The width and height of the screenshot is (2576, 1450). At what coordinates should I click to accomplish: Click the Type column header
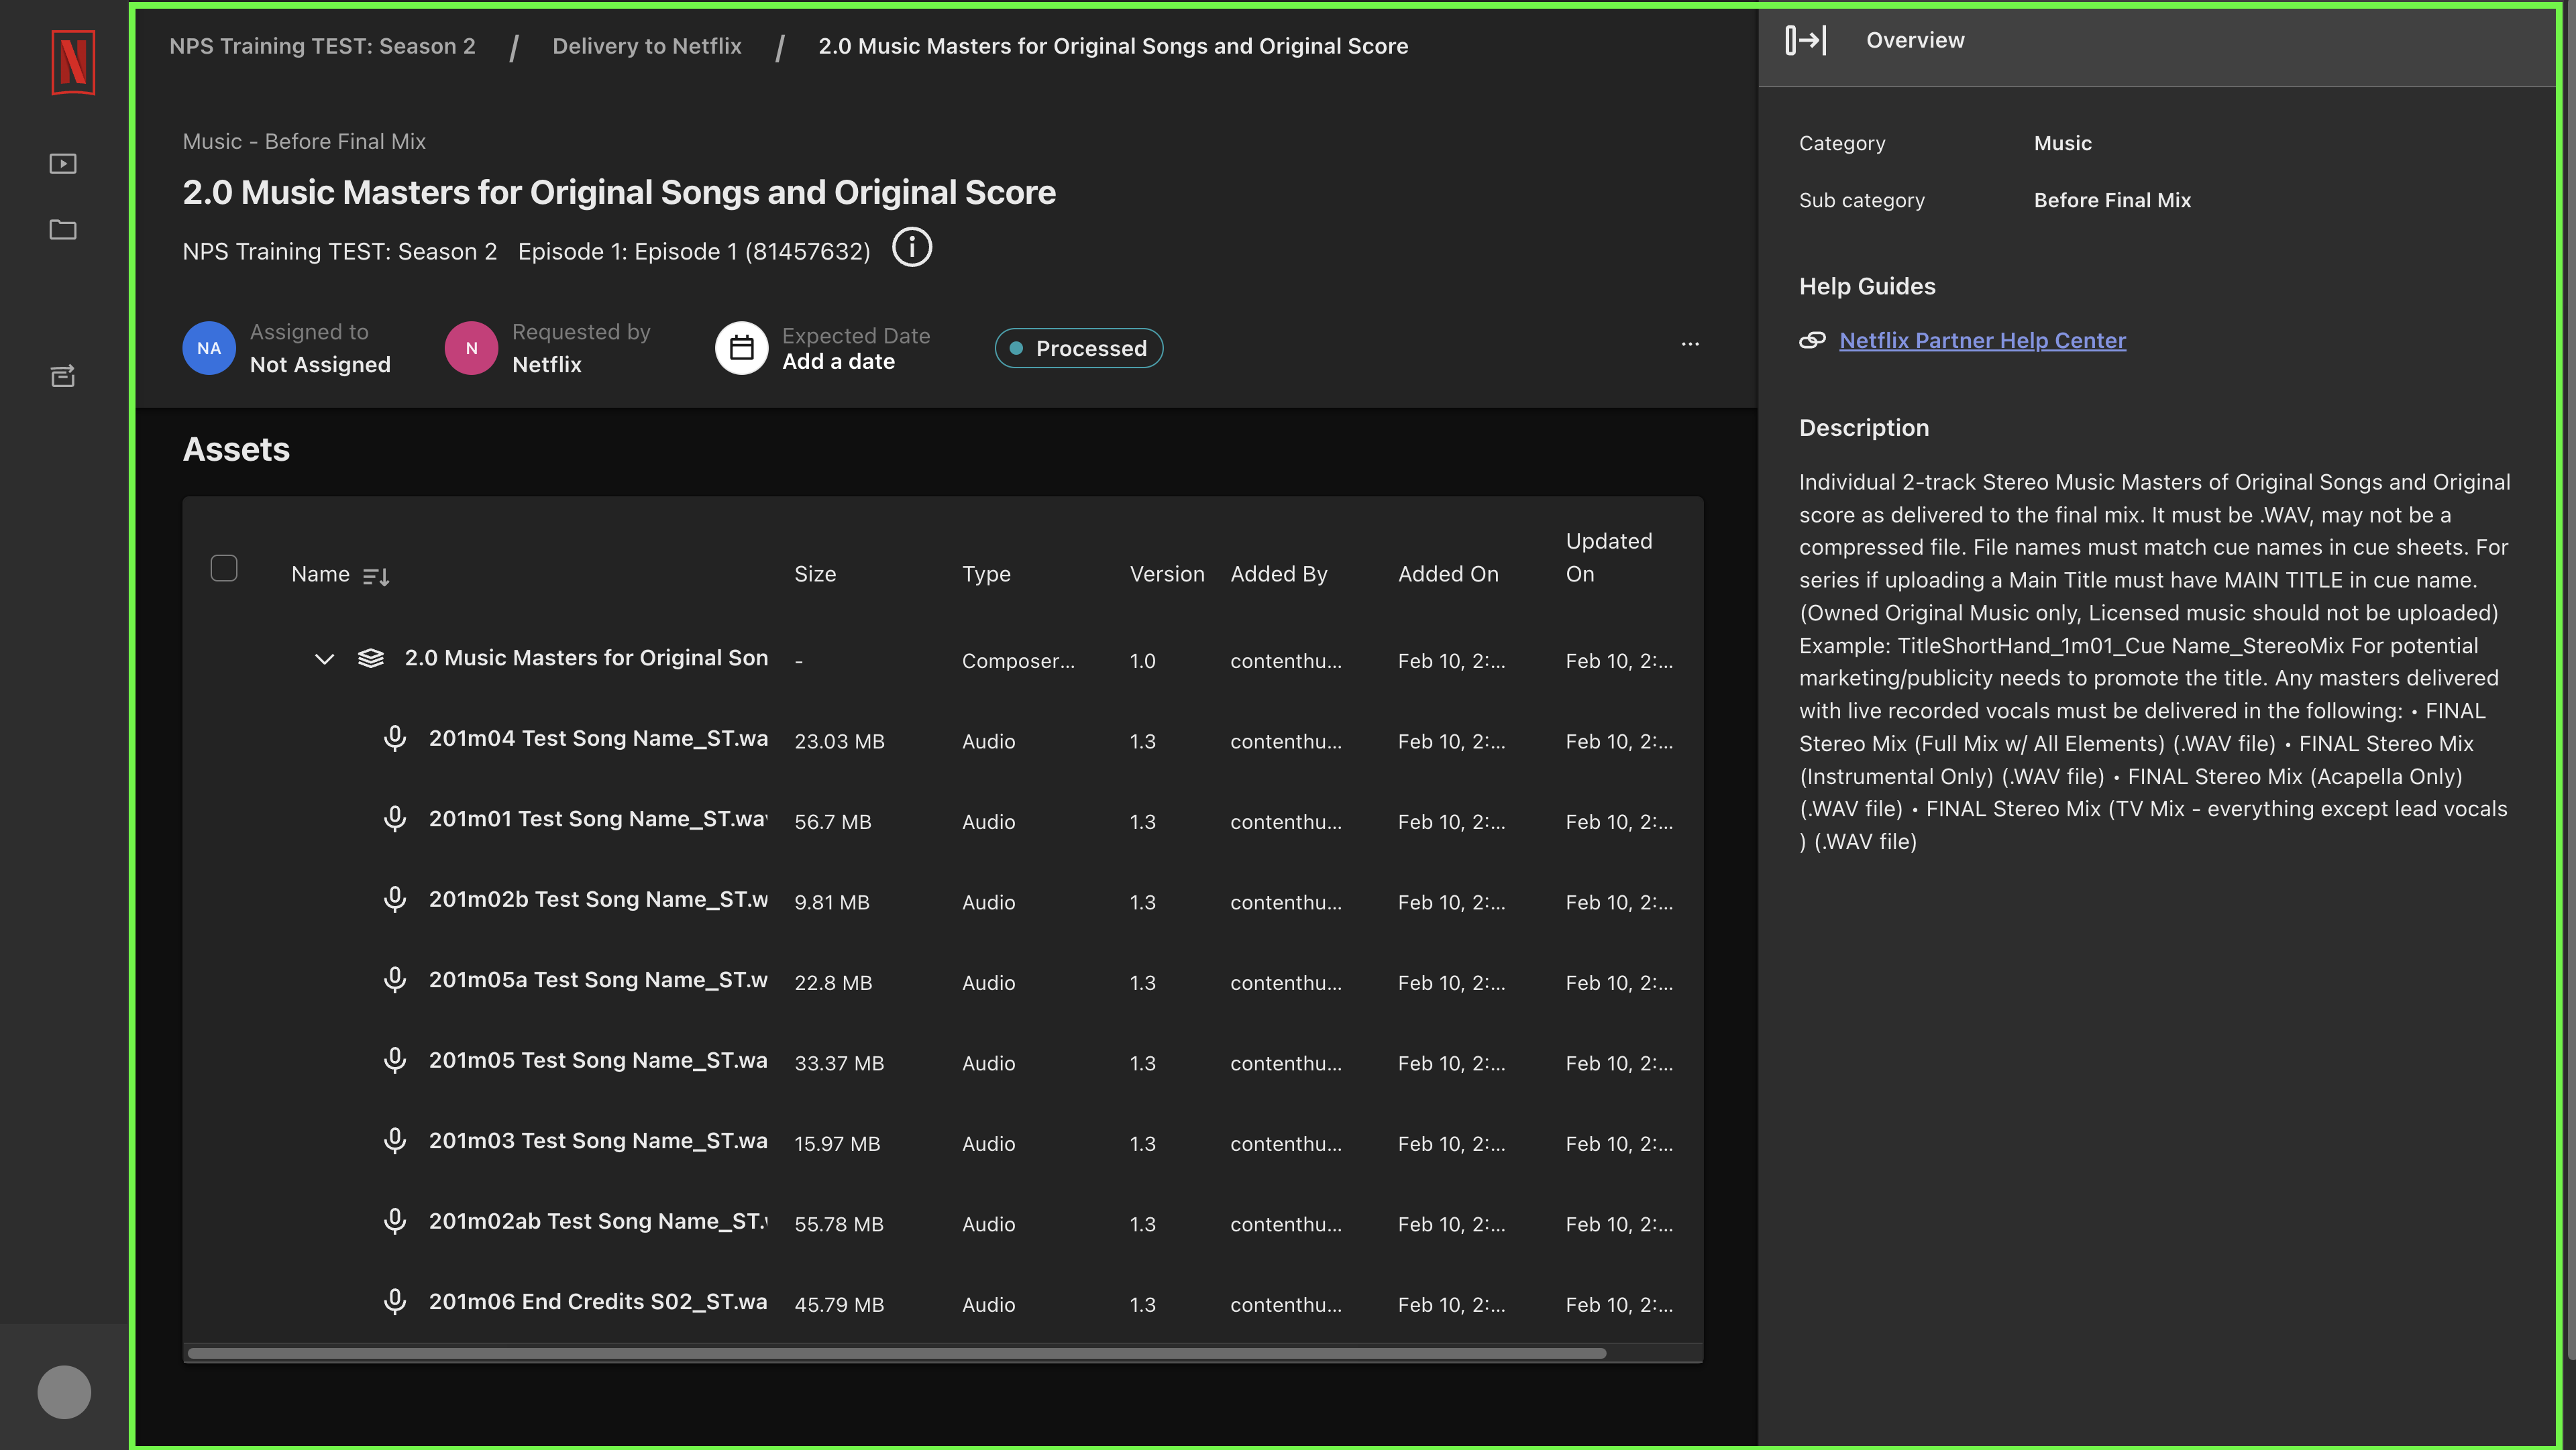pos(986,574)
